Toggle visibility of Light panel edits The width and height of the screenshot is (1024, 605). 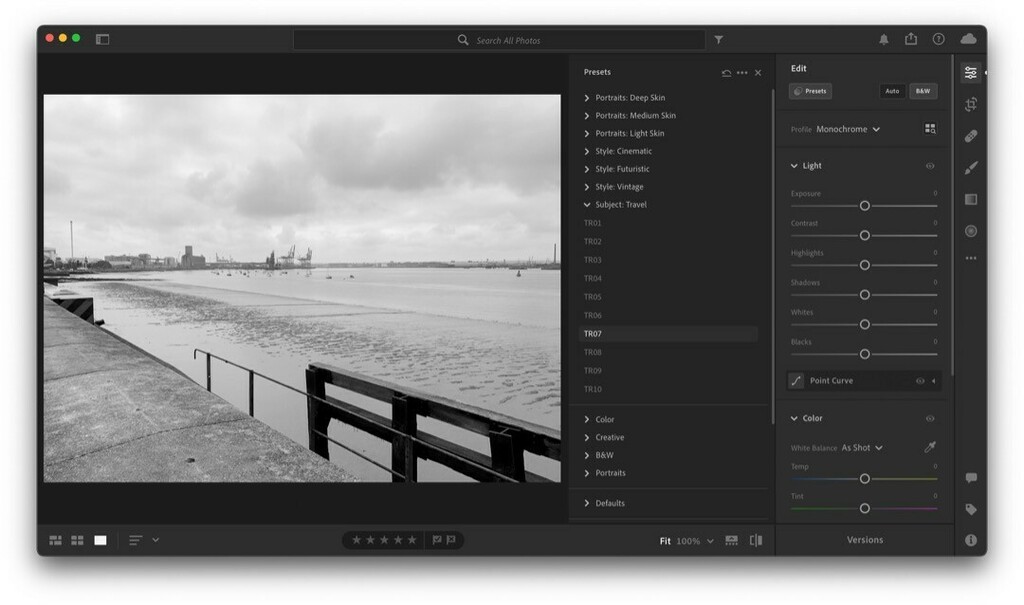930,166
